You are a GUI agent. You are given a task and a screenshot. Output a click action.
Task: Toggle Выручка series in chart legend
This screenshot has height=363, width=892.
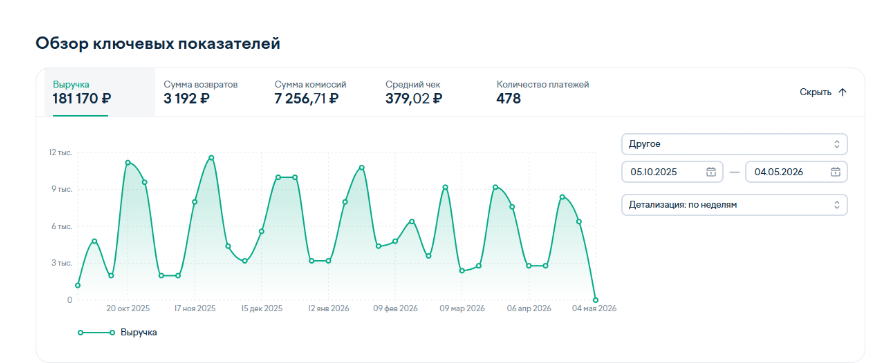(117, 332)
